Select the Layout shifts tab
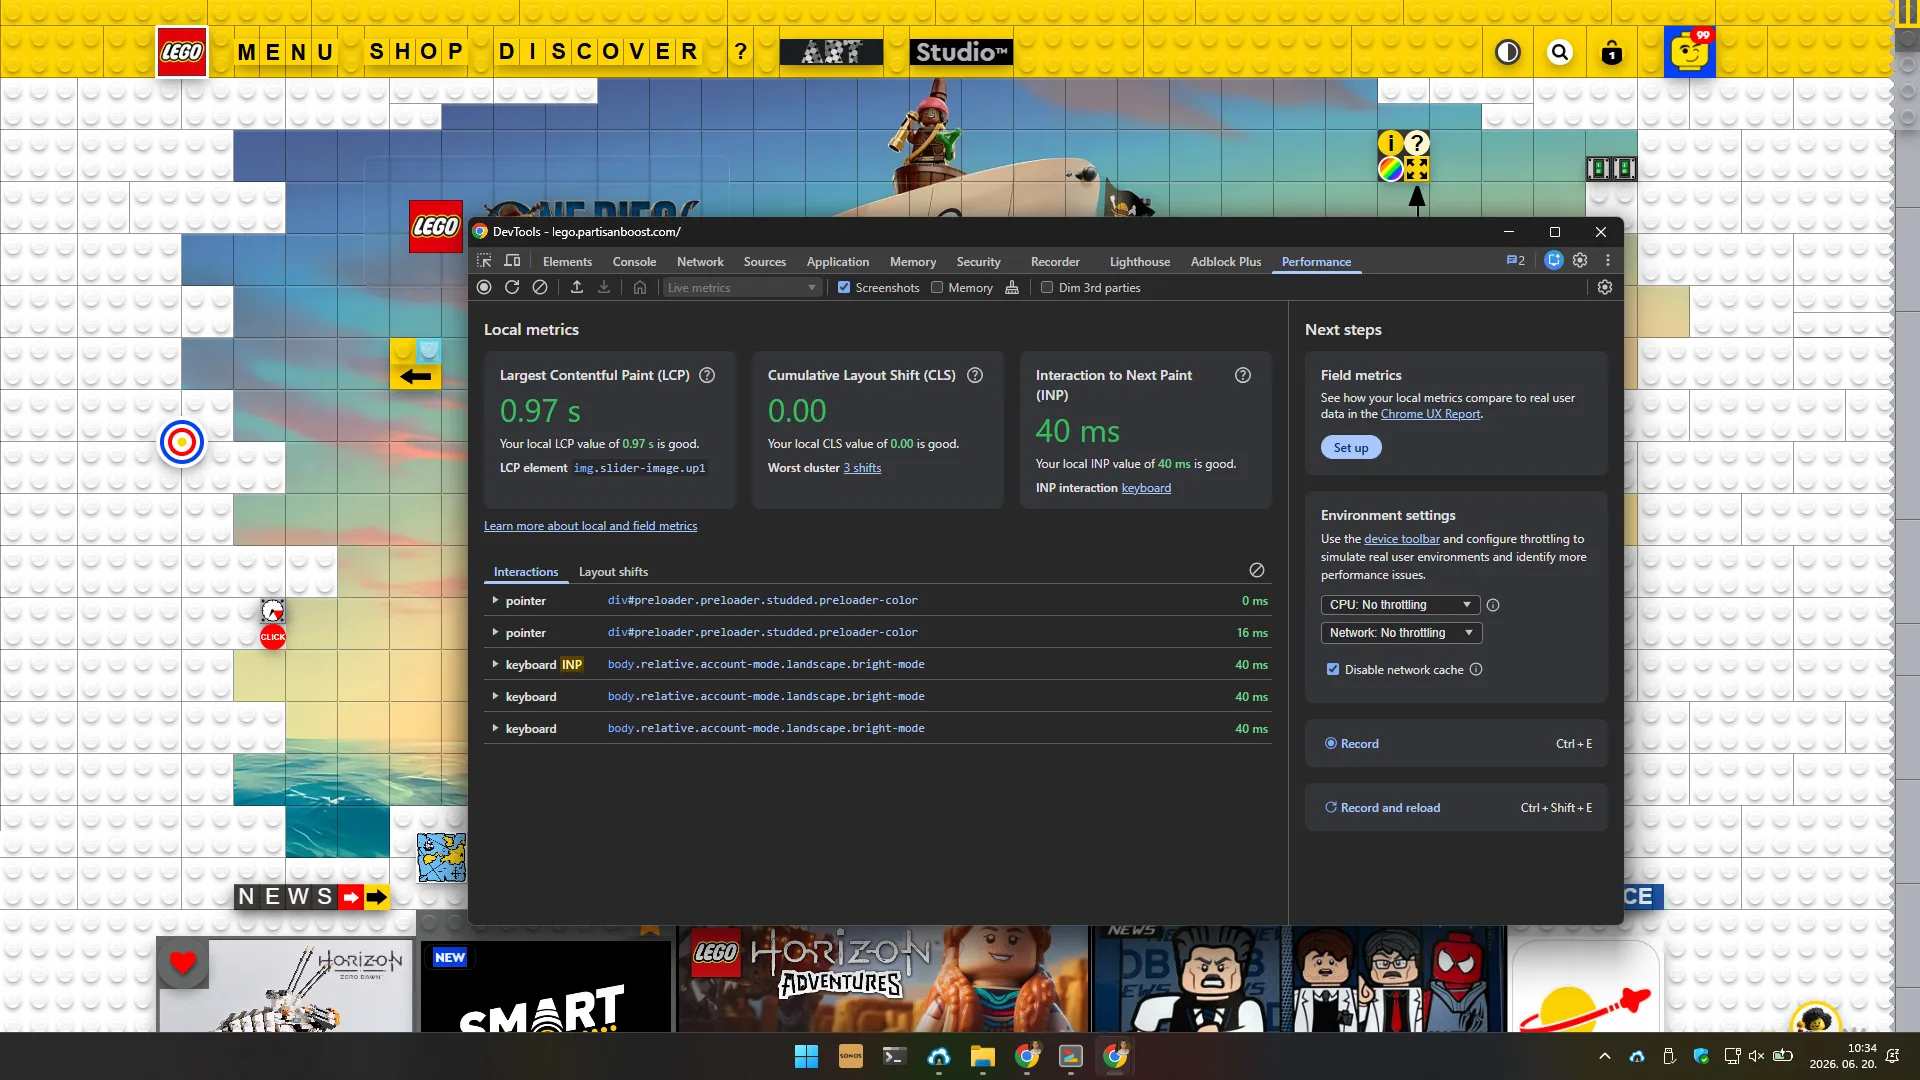1920x1080 pixels. pos(613,572)
